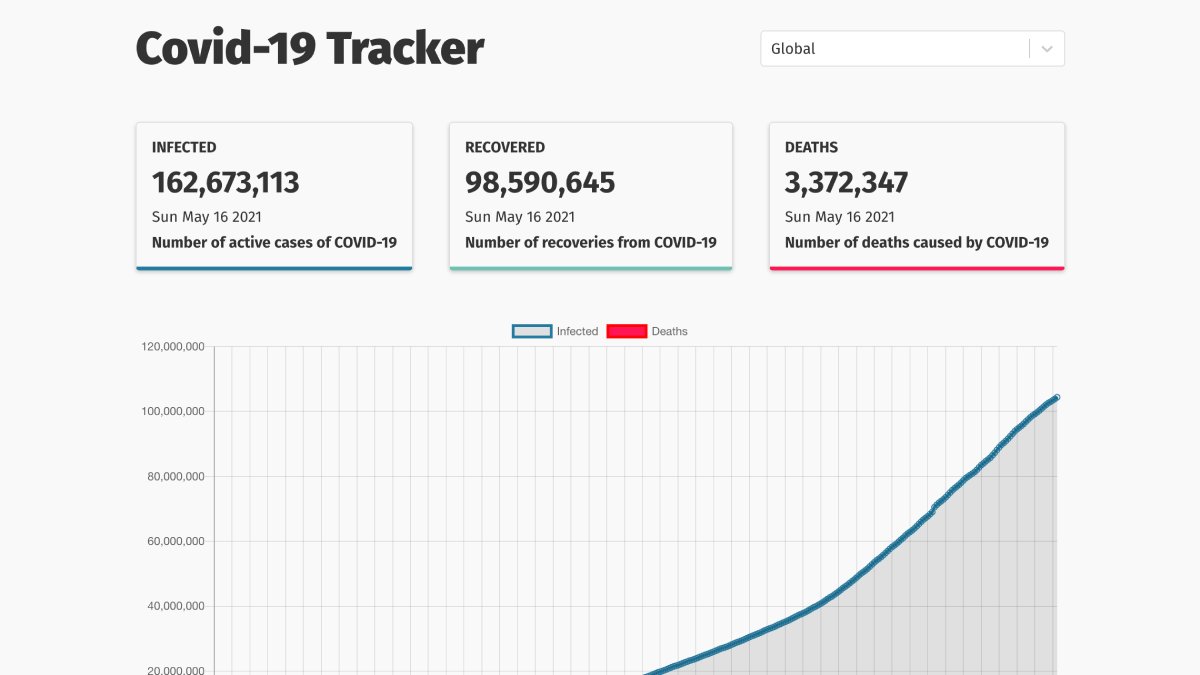Click the last data point on infected curve
This screenshot has height=675, width=1200.
[1056, 398]
